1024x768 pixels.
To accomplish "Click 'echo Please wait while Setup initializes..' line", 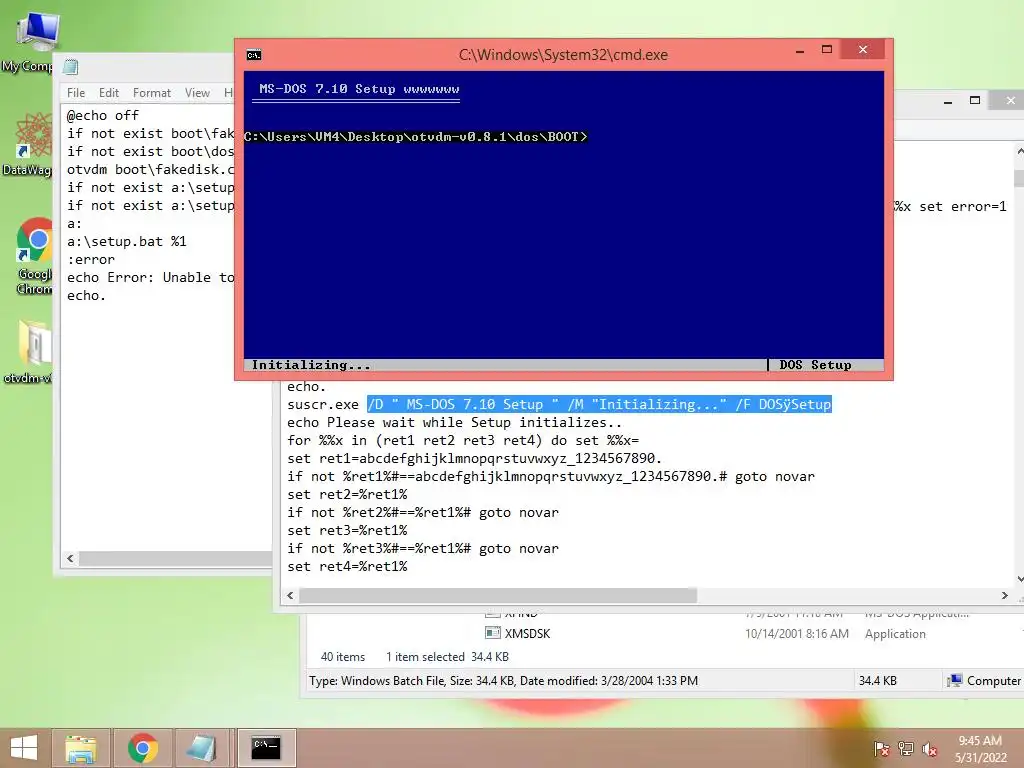I will click(455, 423).
